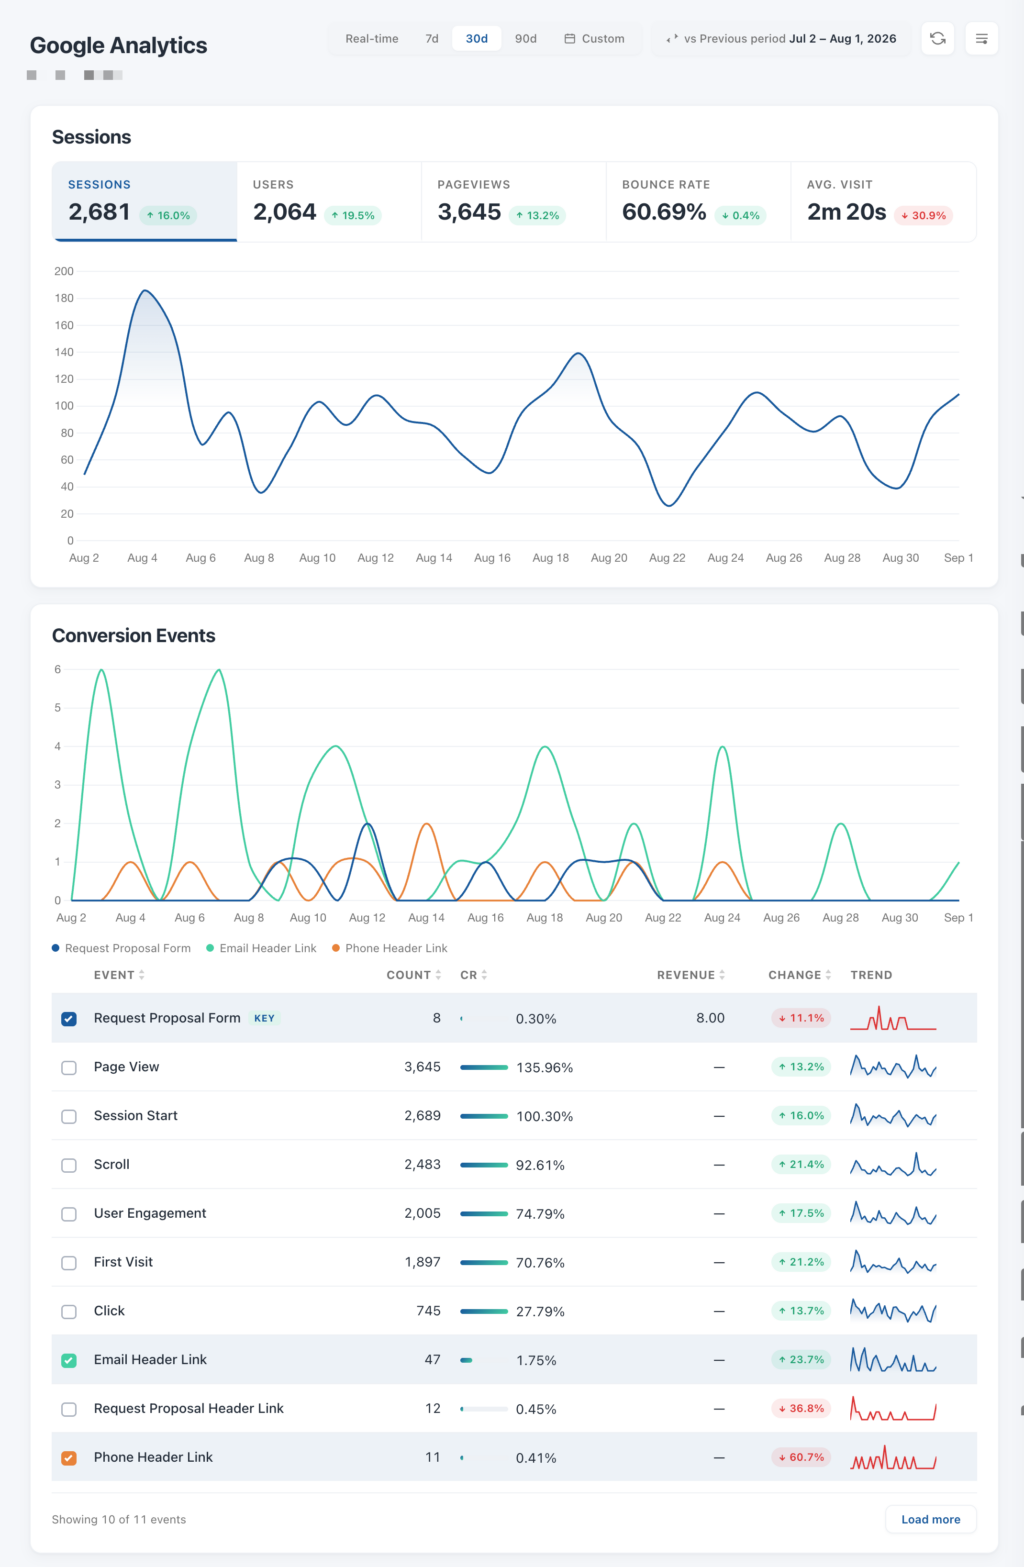Click the 92.61% Scroll conversion rate
The image size is (1024, 1567).
coord(540,1165)
